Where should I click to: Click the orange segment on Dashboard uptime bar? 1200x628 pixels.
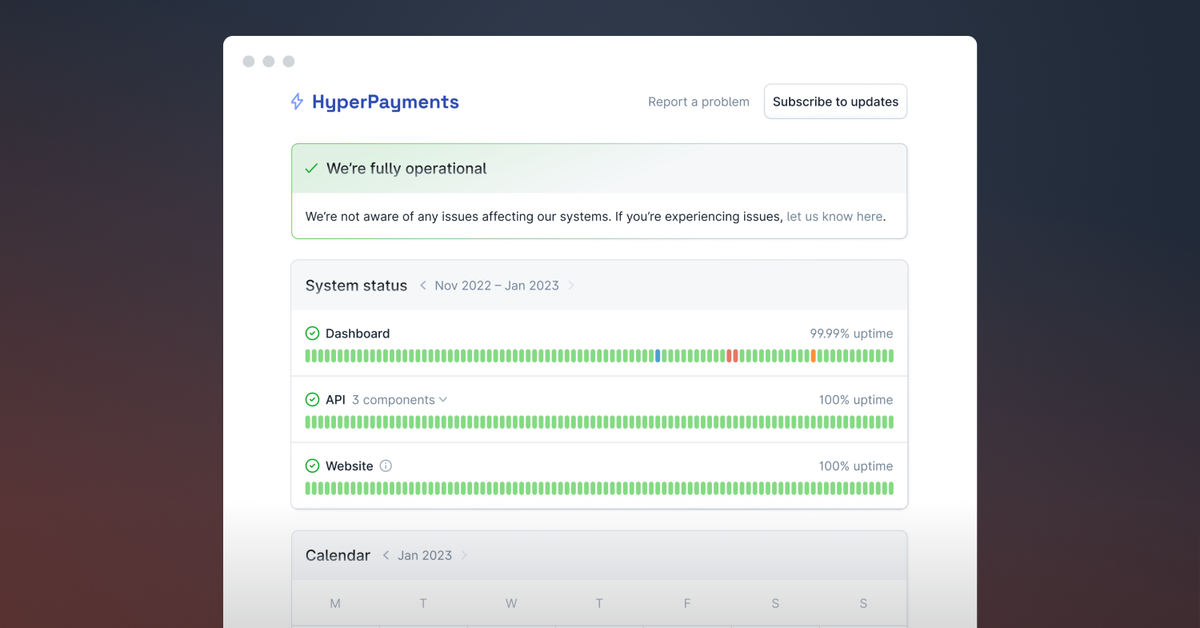click(813, 355)
